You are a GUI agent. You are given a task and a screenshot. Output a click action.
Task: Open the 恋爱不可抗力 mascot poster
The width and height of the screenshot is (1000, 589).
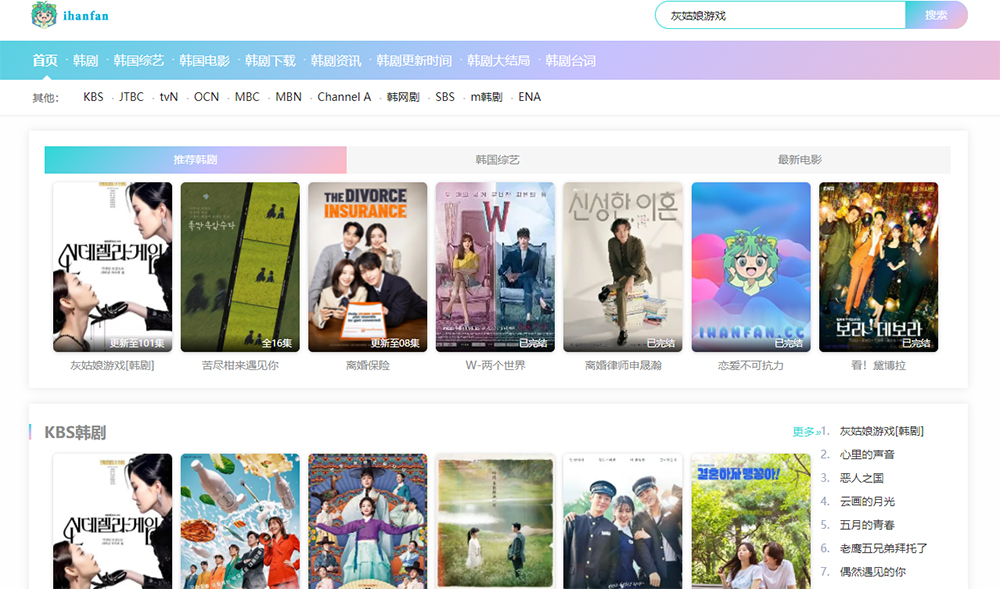pos(750,266)
